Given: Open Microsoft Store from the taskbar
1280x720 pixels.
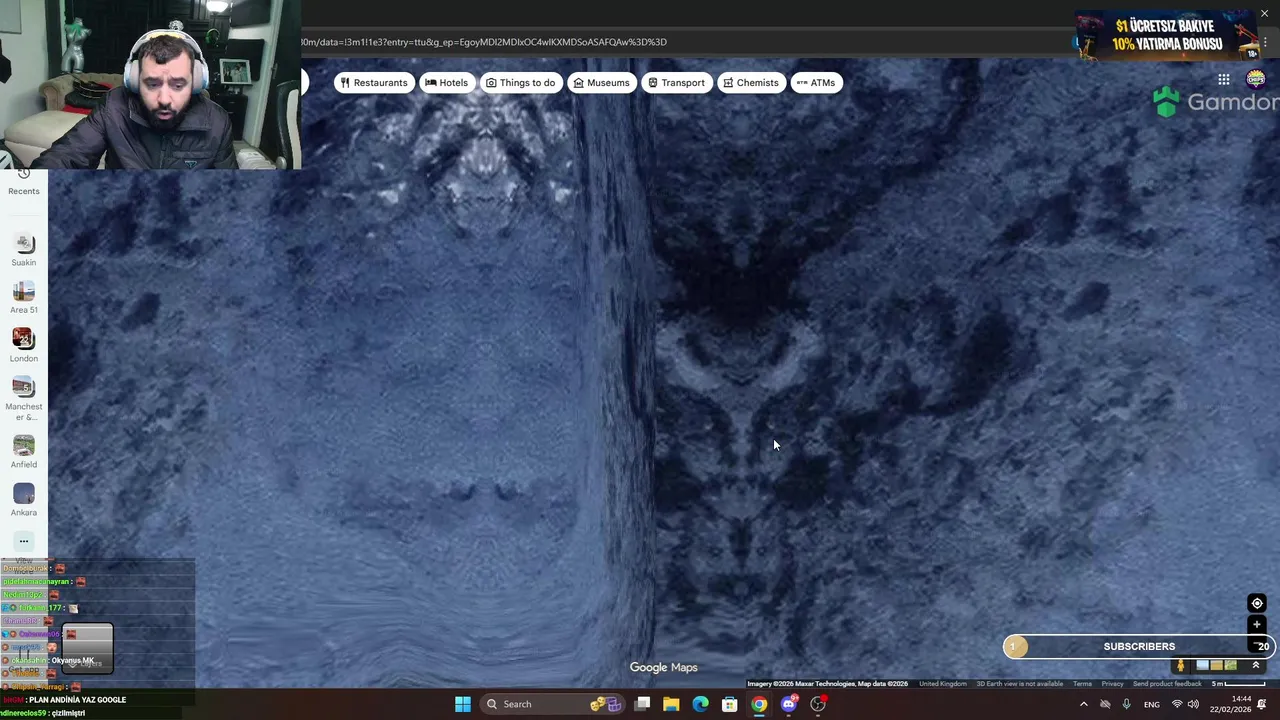Looking at the screenshot, I should (730, 704).
